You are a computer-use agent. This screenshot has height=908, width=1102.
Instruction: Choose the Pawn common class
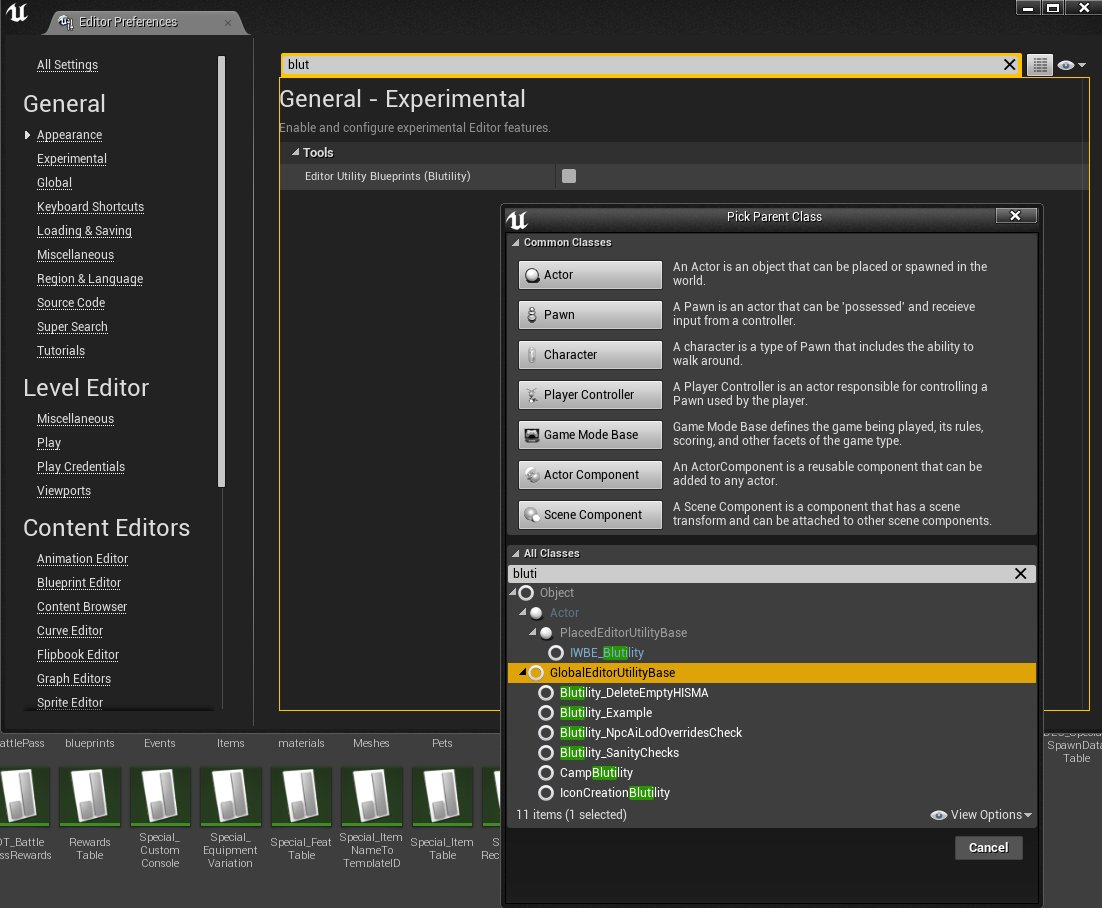pos(590,315)
